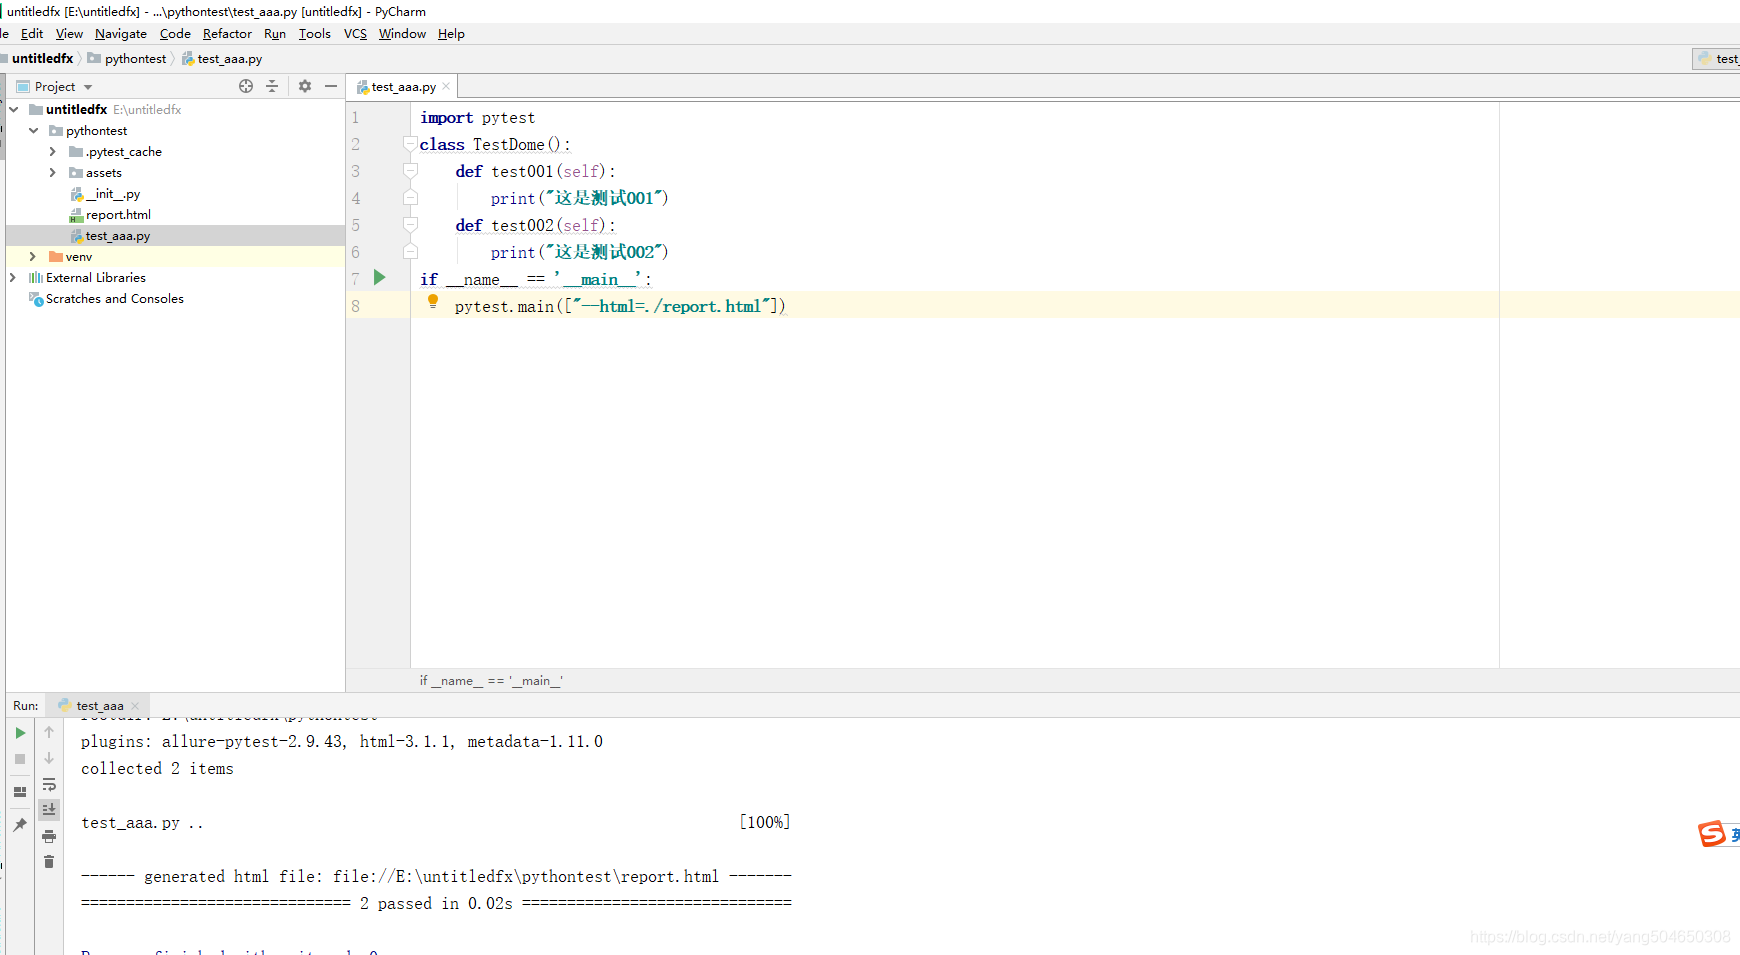Click '2 passed in 0.02s' console line
The image size is (1740, 955).
[x=436, y=904]
